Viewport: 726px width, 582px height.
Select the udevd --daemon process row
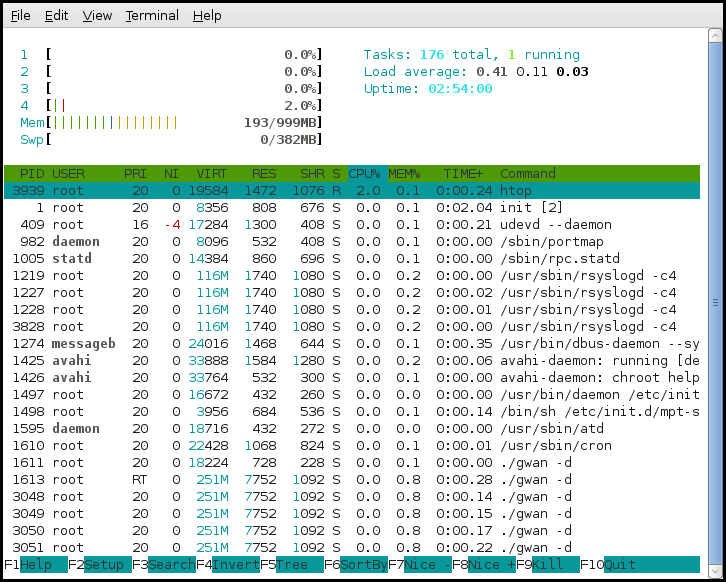[352, 225]
